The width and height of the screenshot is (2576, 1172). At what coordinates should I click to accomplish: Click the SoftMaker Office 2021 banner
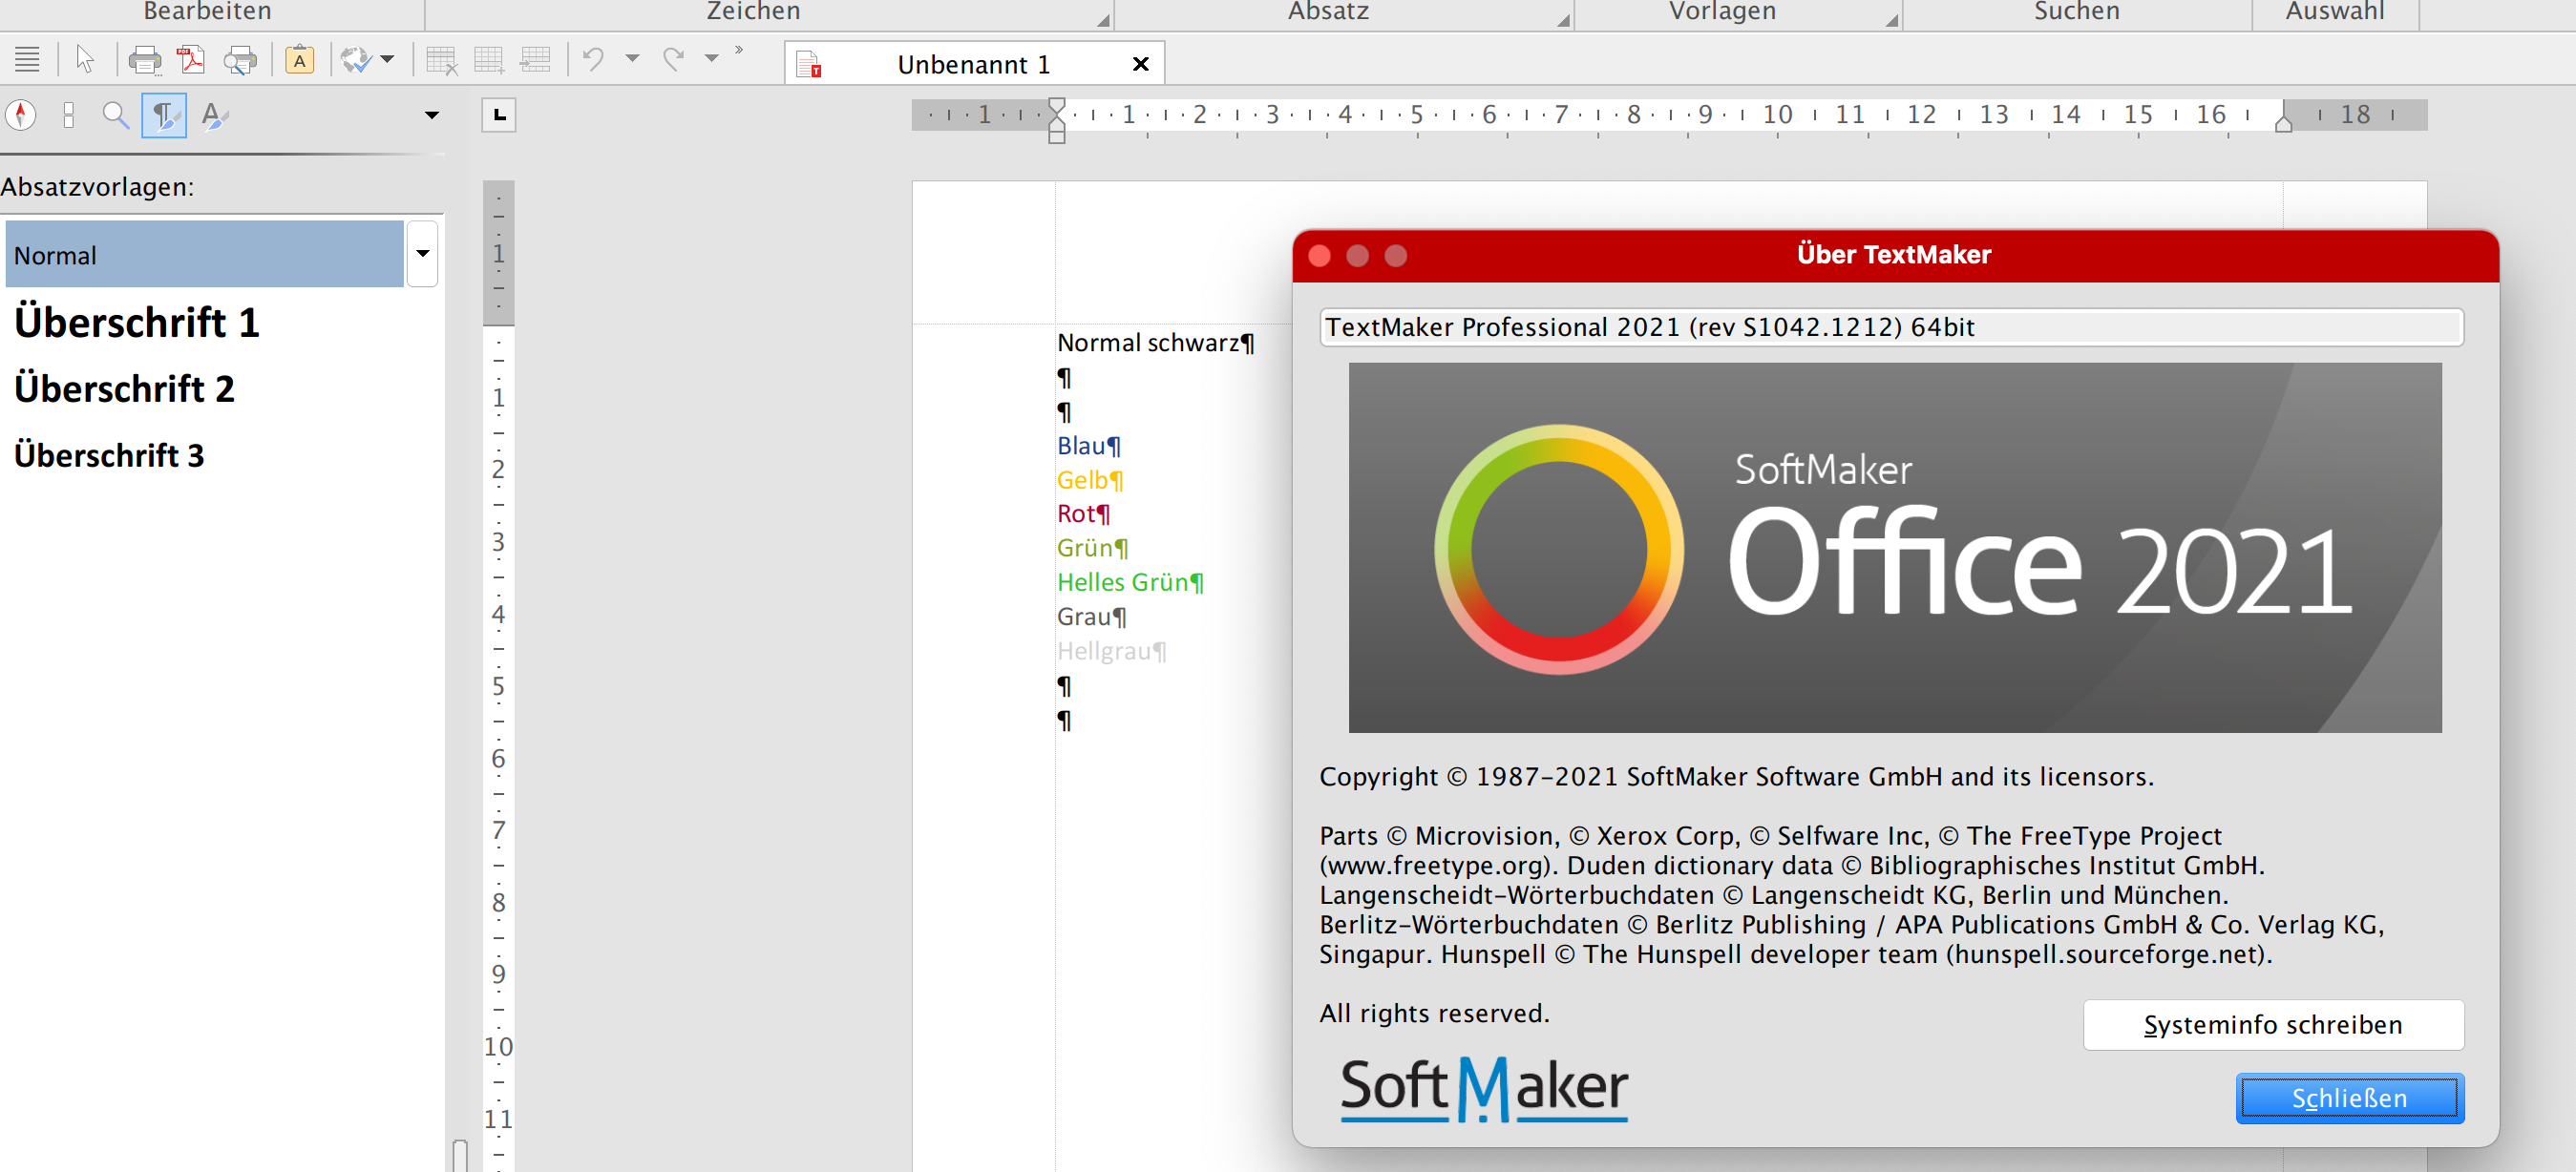click(x=1894, y=547)
